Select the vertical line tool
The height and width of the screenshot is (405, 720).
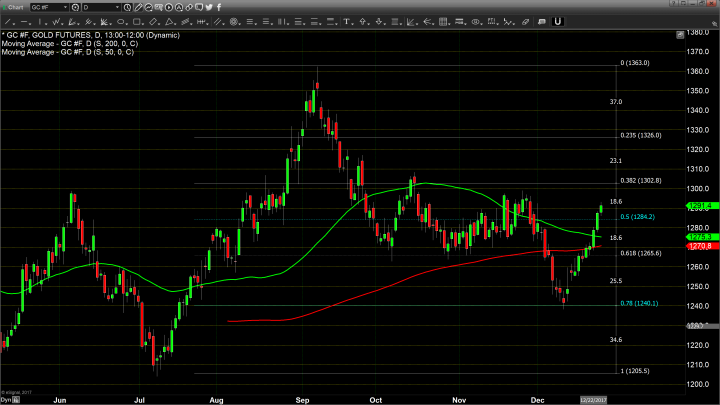click(x=40, y=22)
